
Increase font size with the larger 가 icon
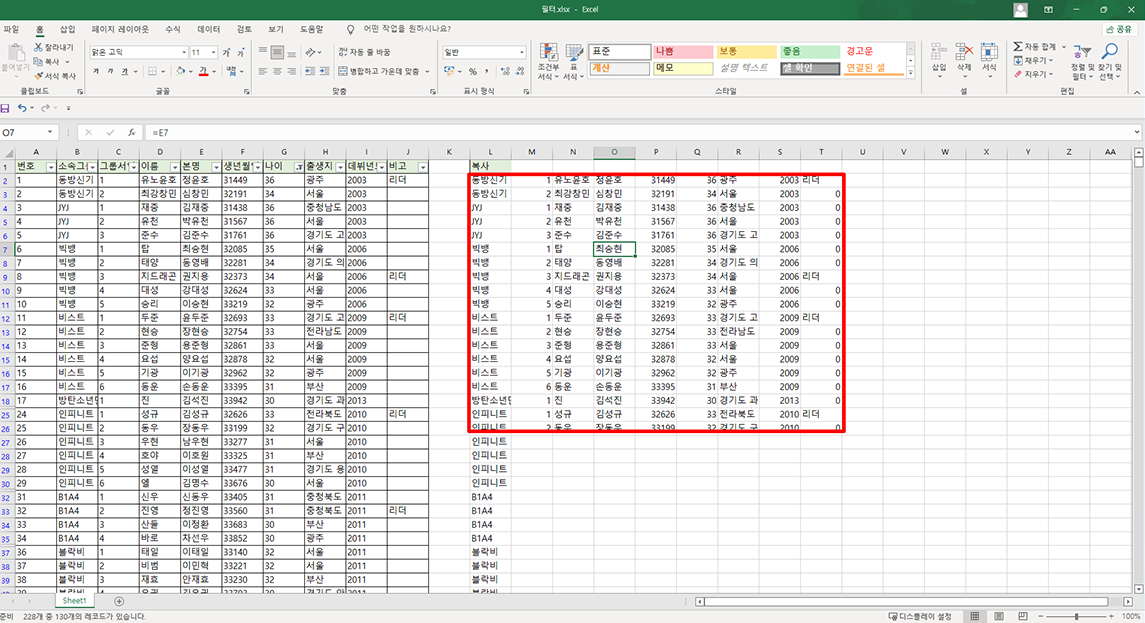pyautogui.click(x=226, y=52)
